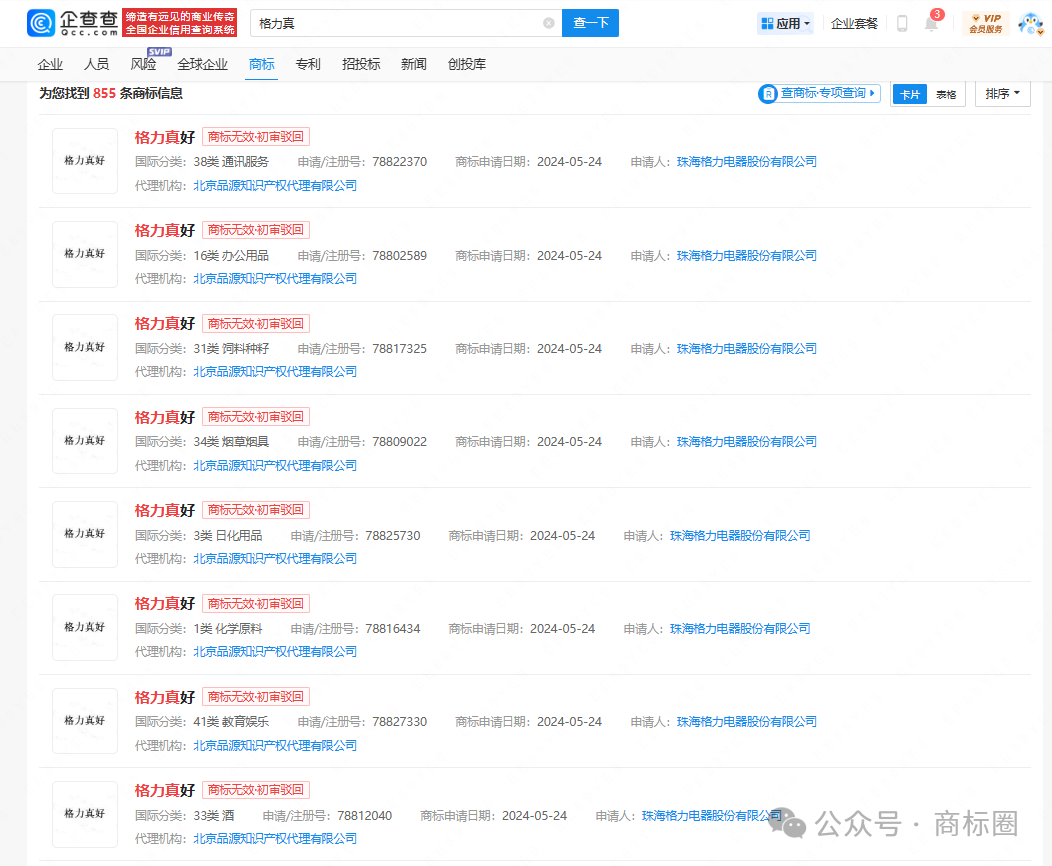Open 格力真好 title of 78817325 entry
This screenshot has height=866, width=1052.
coord(164,324)
